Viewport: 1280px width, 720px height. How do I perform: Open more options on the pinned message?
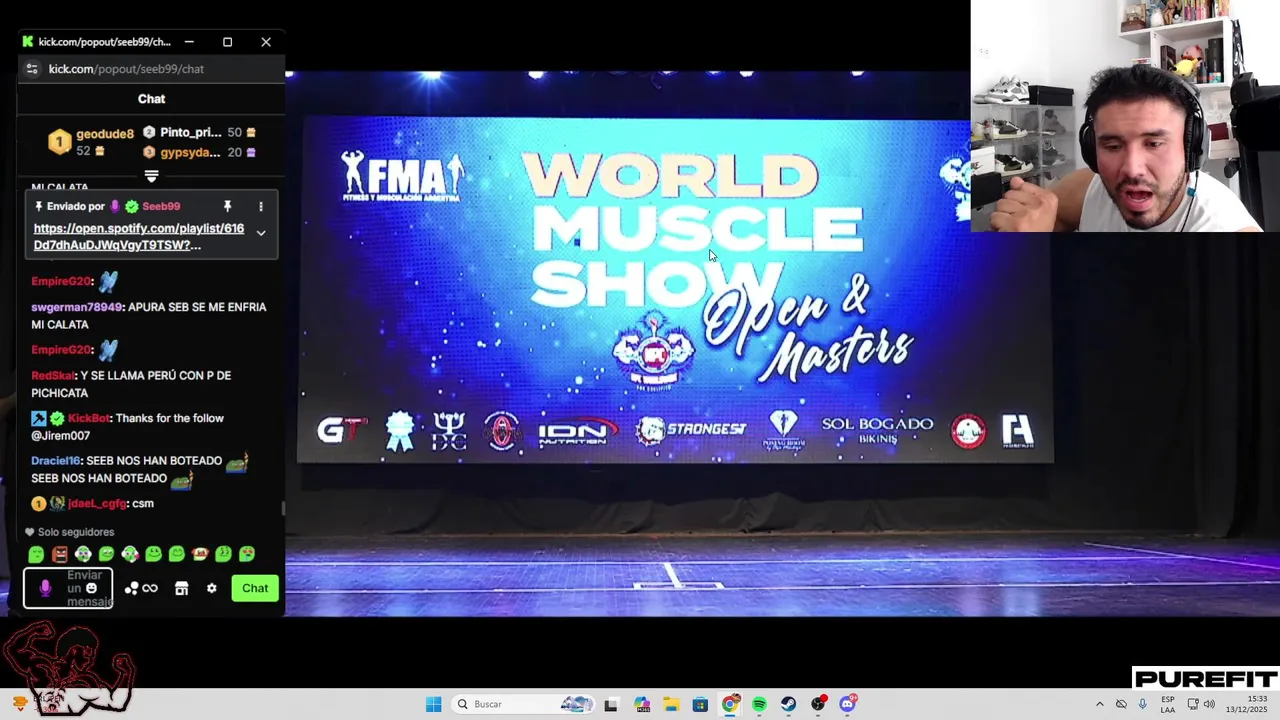point(261,206)
